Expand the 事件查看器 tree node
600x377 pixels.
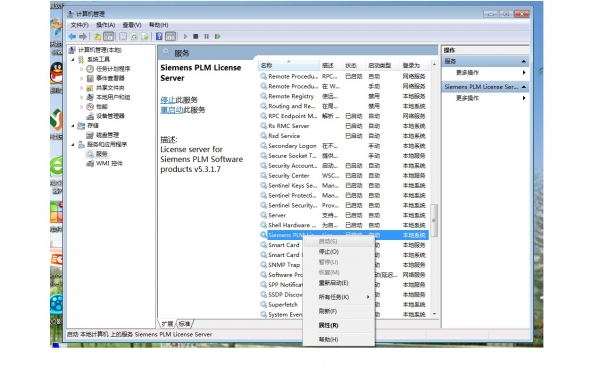[82, 78]
